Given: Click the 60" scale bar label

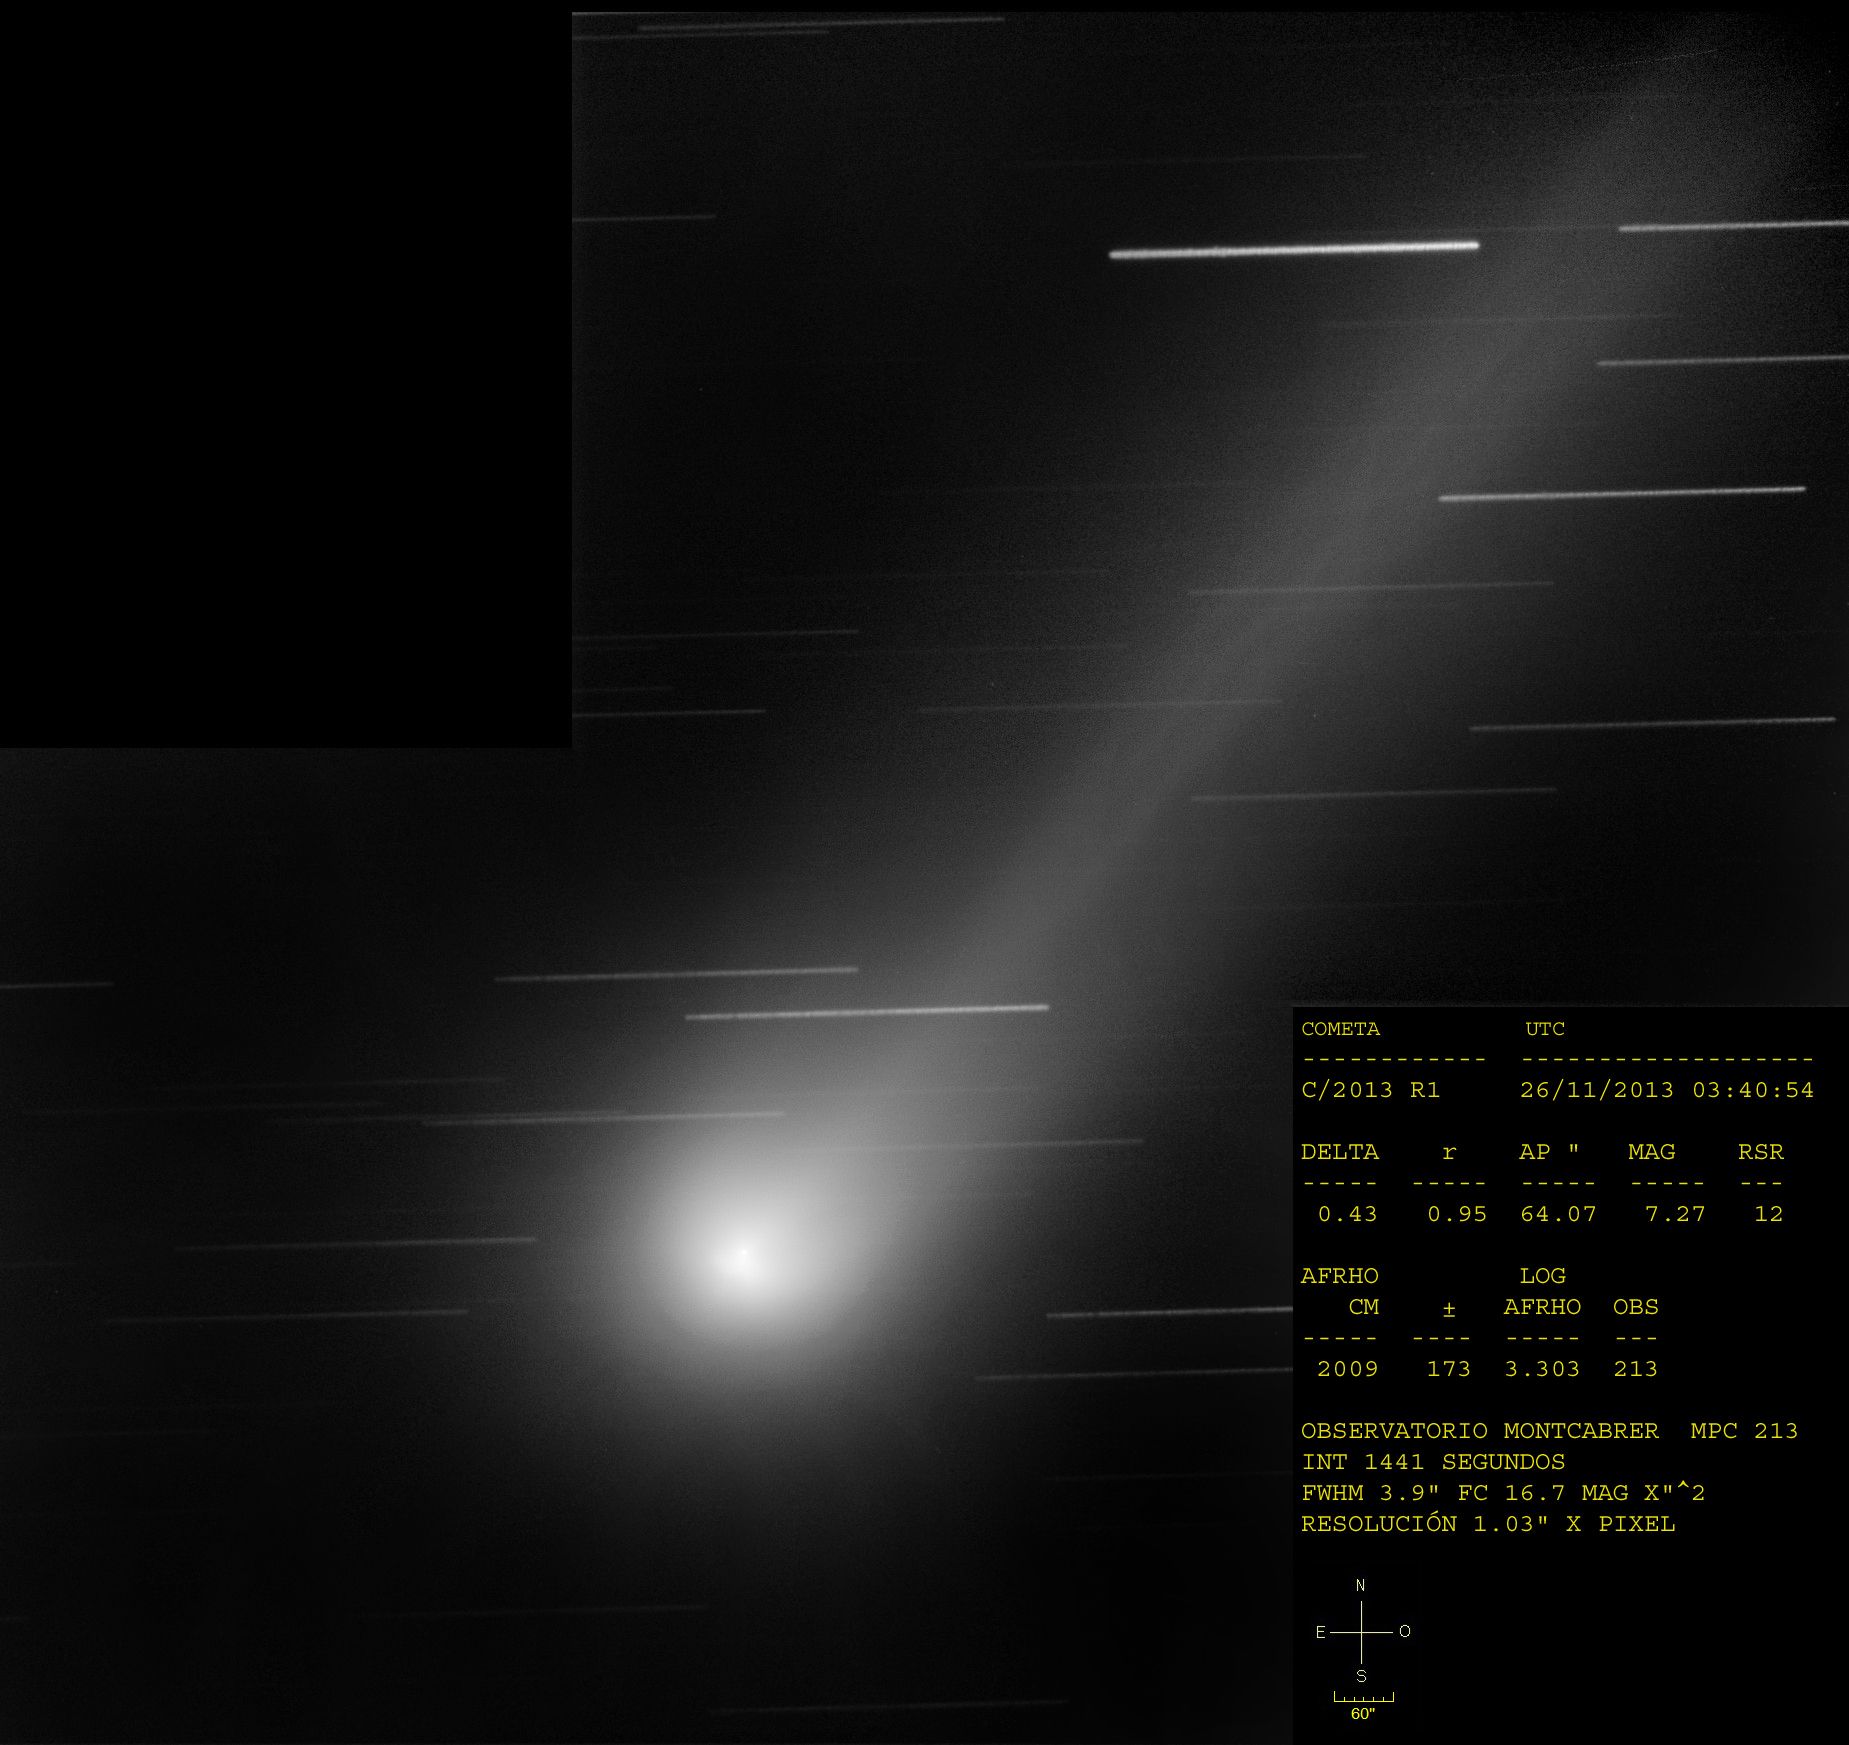Looking at the screenshot, I should pyautogui.click(x=1362, y=1714).
